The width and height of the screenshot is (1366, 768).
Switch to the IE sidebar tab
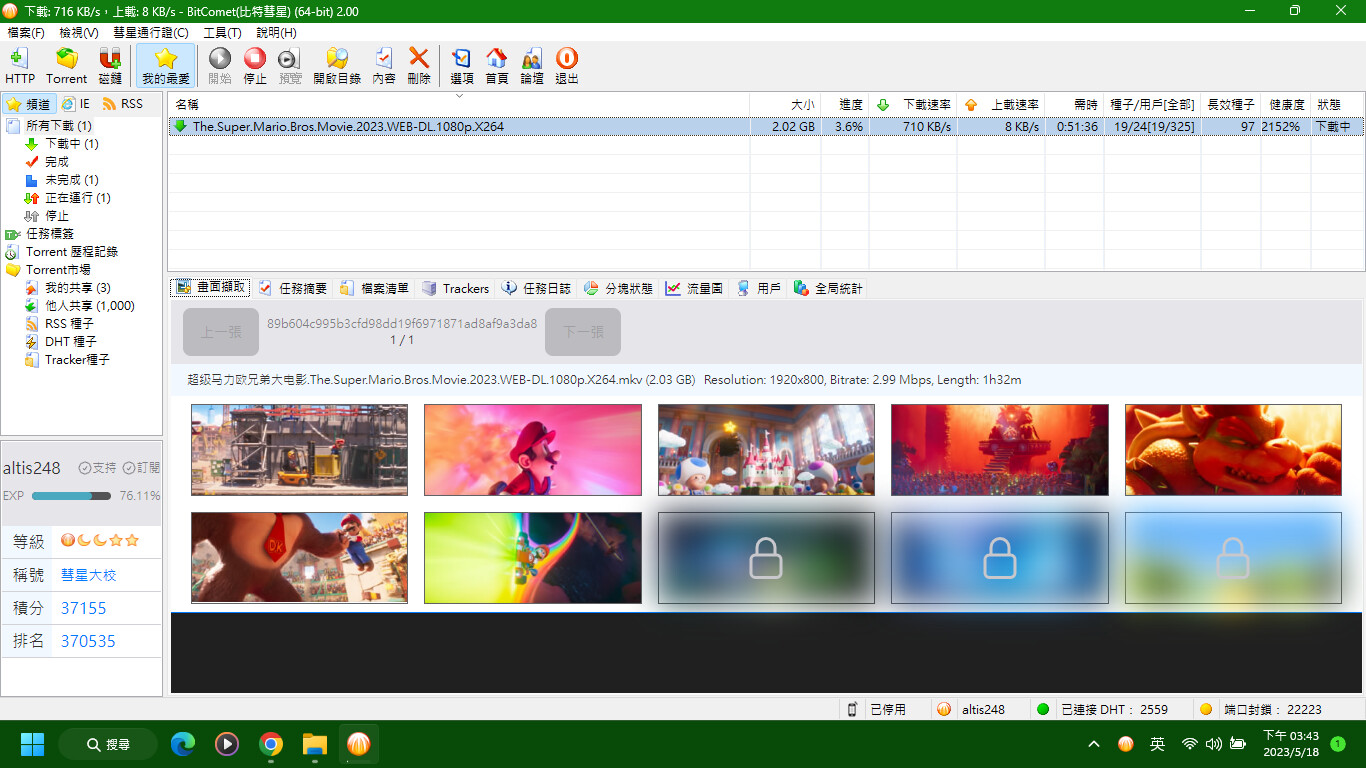(76, 104)
